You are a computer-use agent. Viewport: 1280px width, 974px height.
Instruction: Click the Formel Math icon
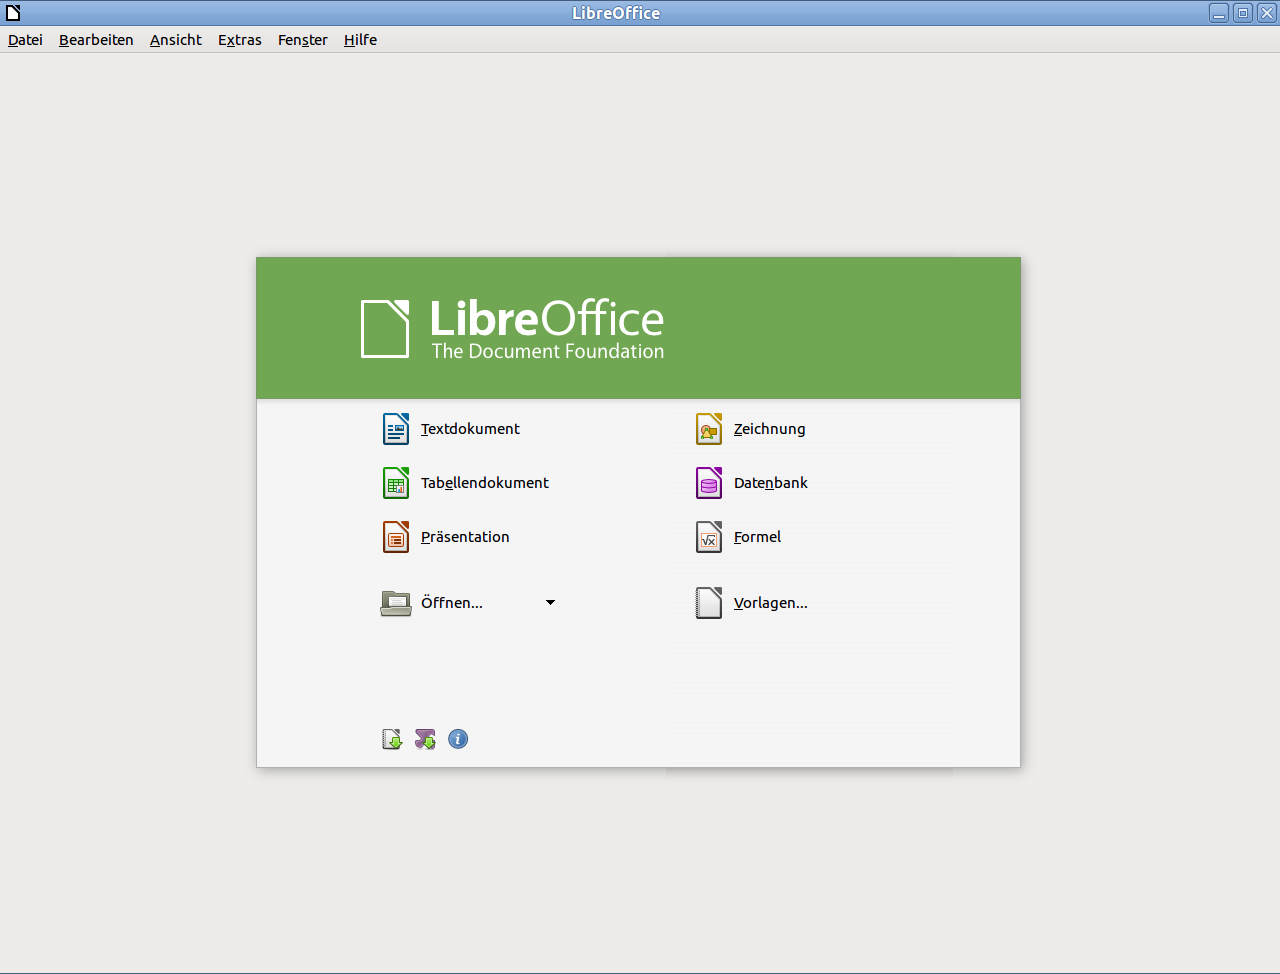[x=709, y=537]
